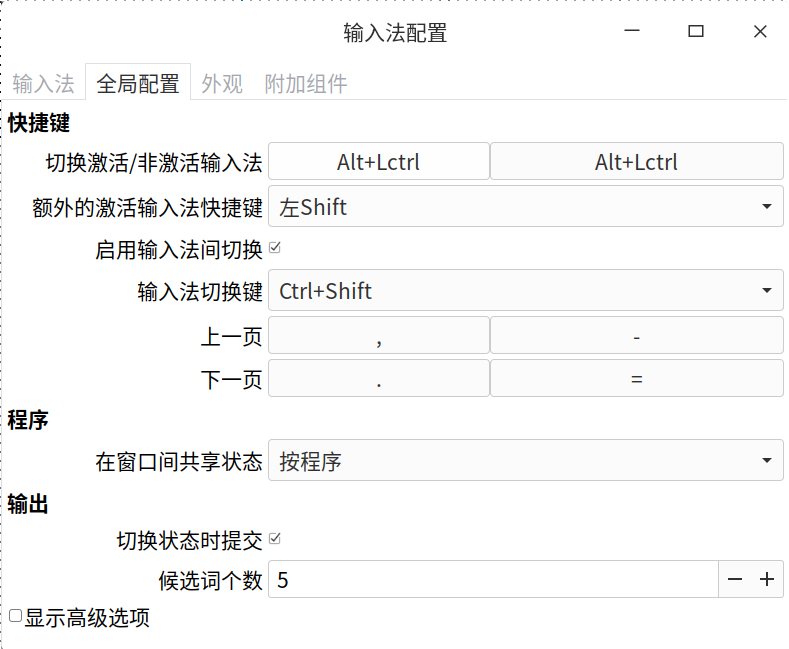Select the 附加组件 tab
The height and width of the screenshot is (649, 789).
pyautogui.click(x=305, y=84)
